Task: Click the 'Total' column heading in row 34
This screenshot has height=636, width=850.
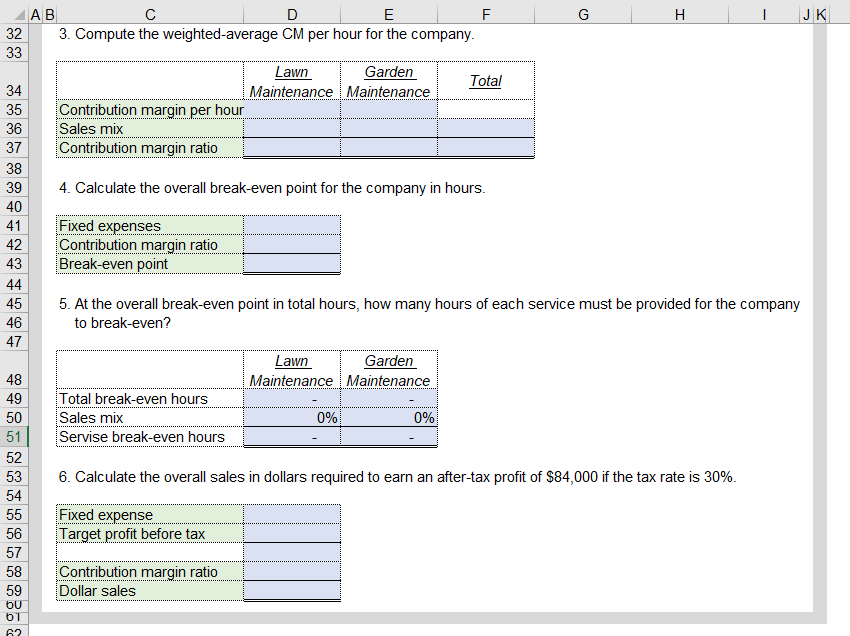Action: pos(486,81)
